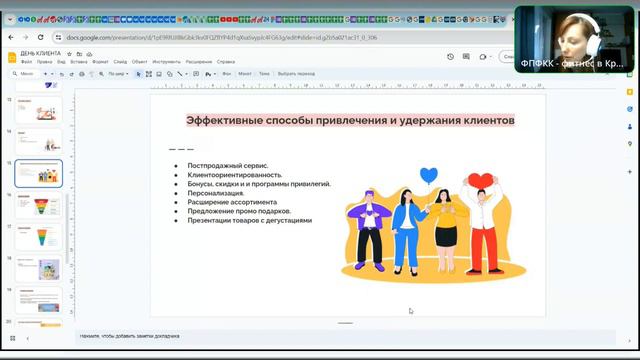The height and width of the screenshot is (360, 640).
Task: Select slide 19 thumbnail
Action: (x=38, y=300)
